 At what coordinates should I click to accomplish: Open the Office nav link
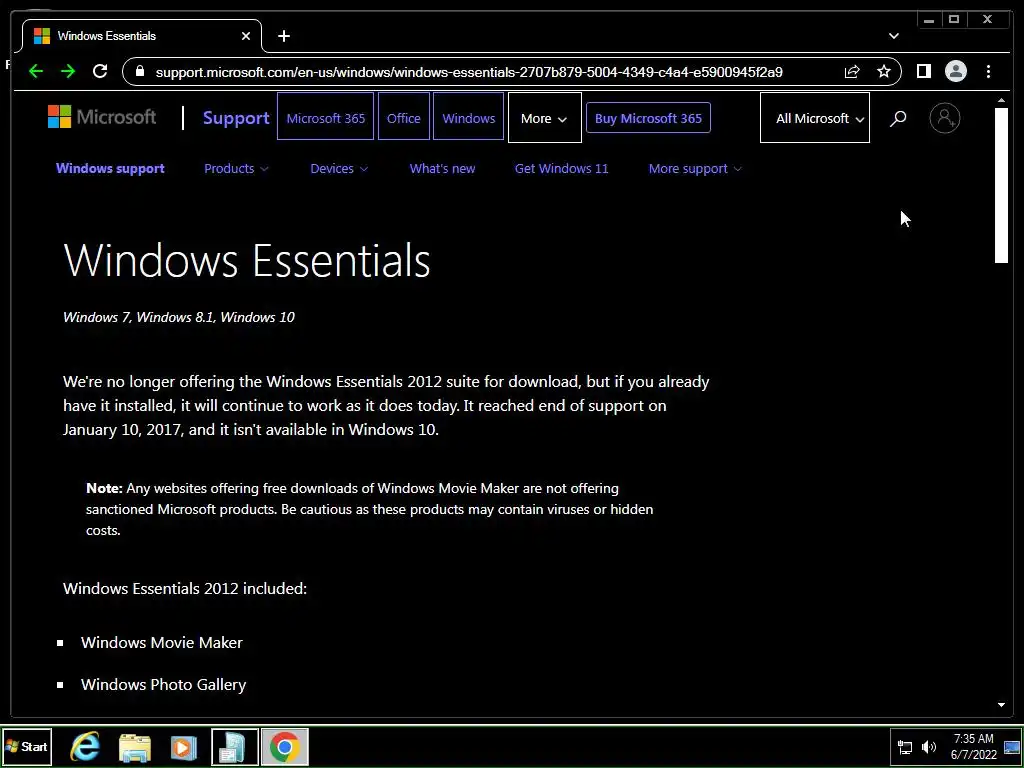coord(404,118)
